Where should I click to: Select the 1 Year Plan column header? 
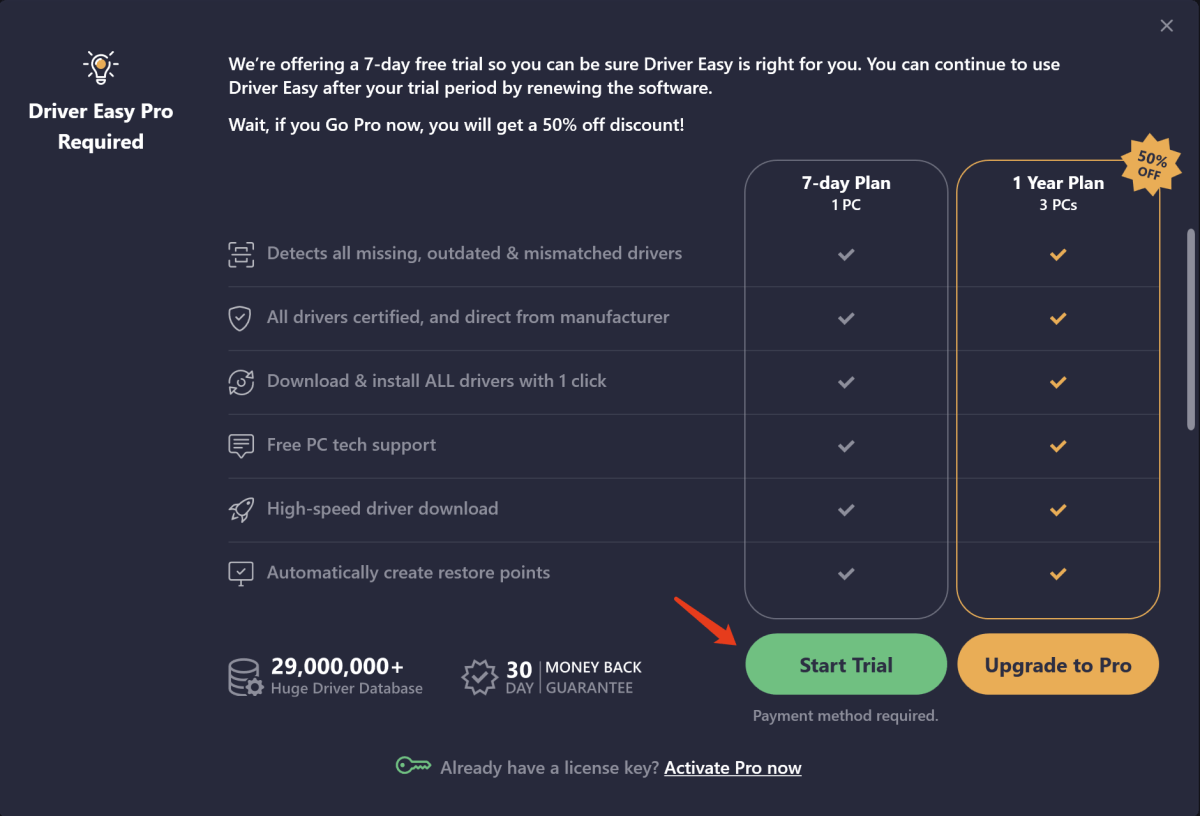point(1058,192)
